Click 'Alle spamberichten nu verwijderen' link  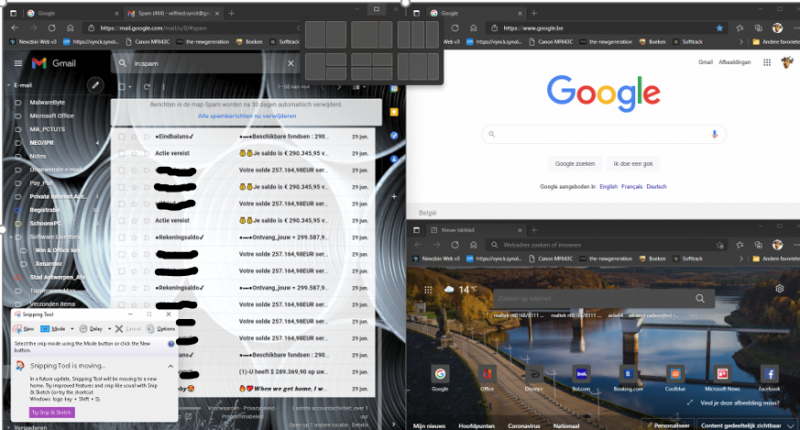pyautogui.click(x=248, y=116)
